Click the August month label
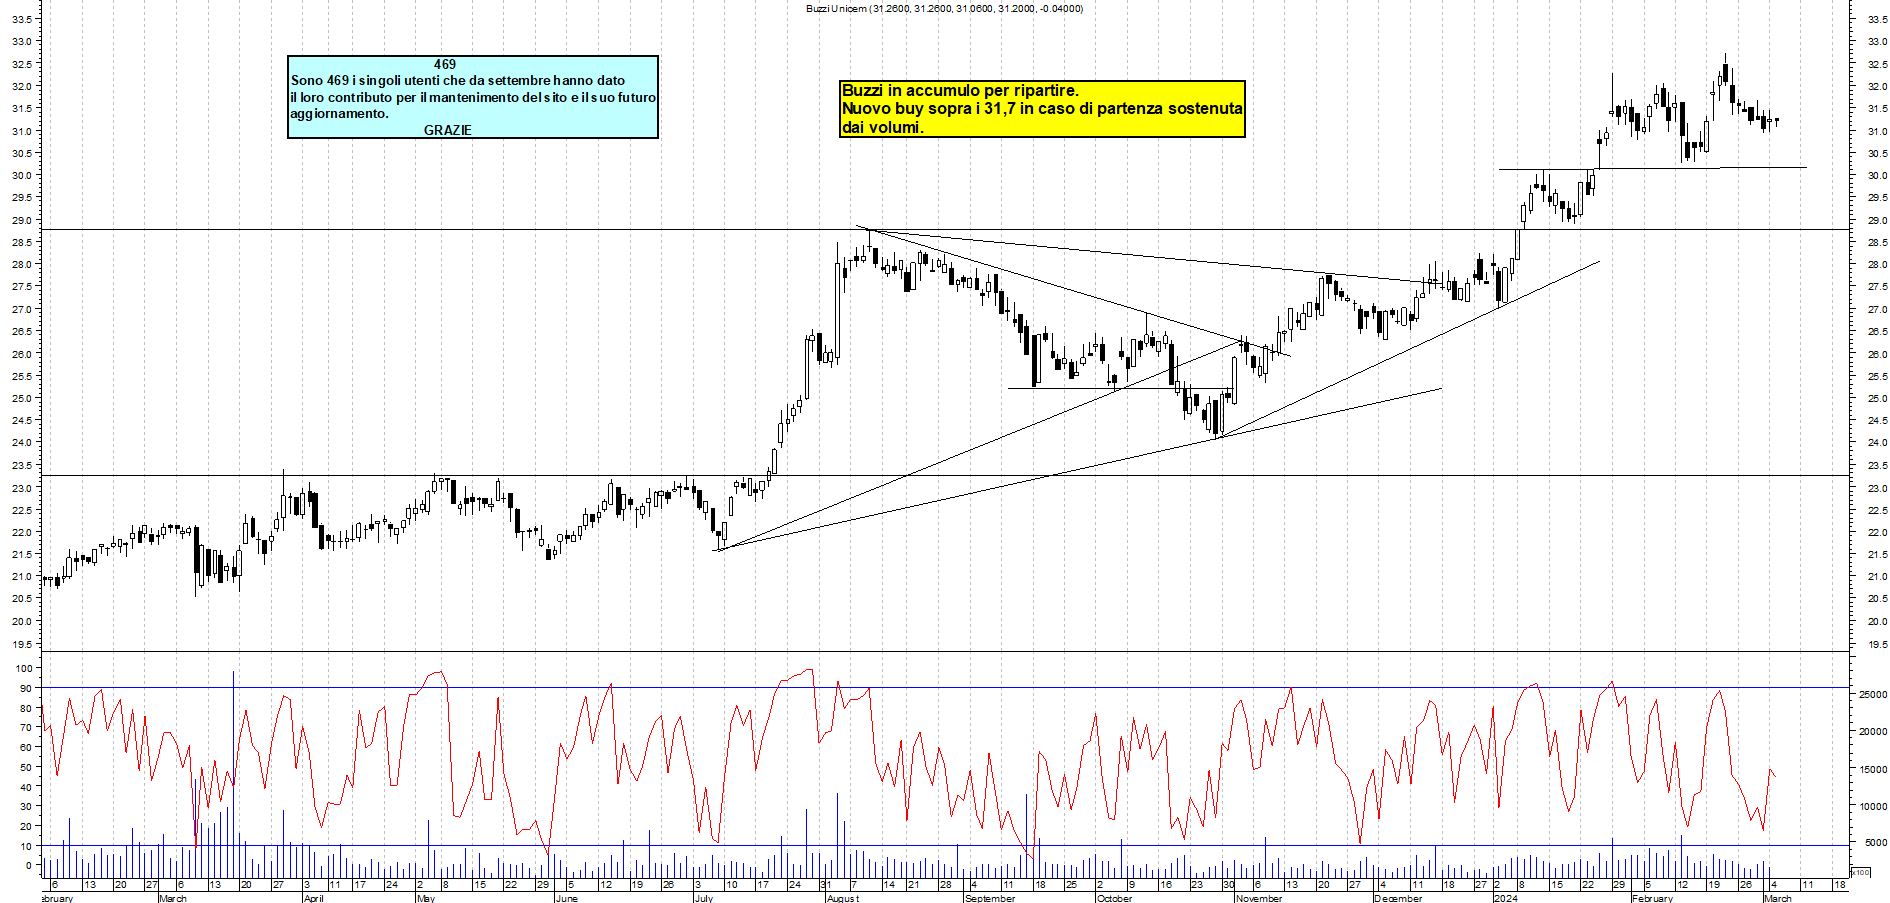Screen dimensions: 1890x903 coord(842,898)
